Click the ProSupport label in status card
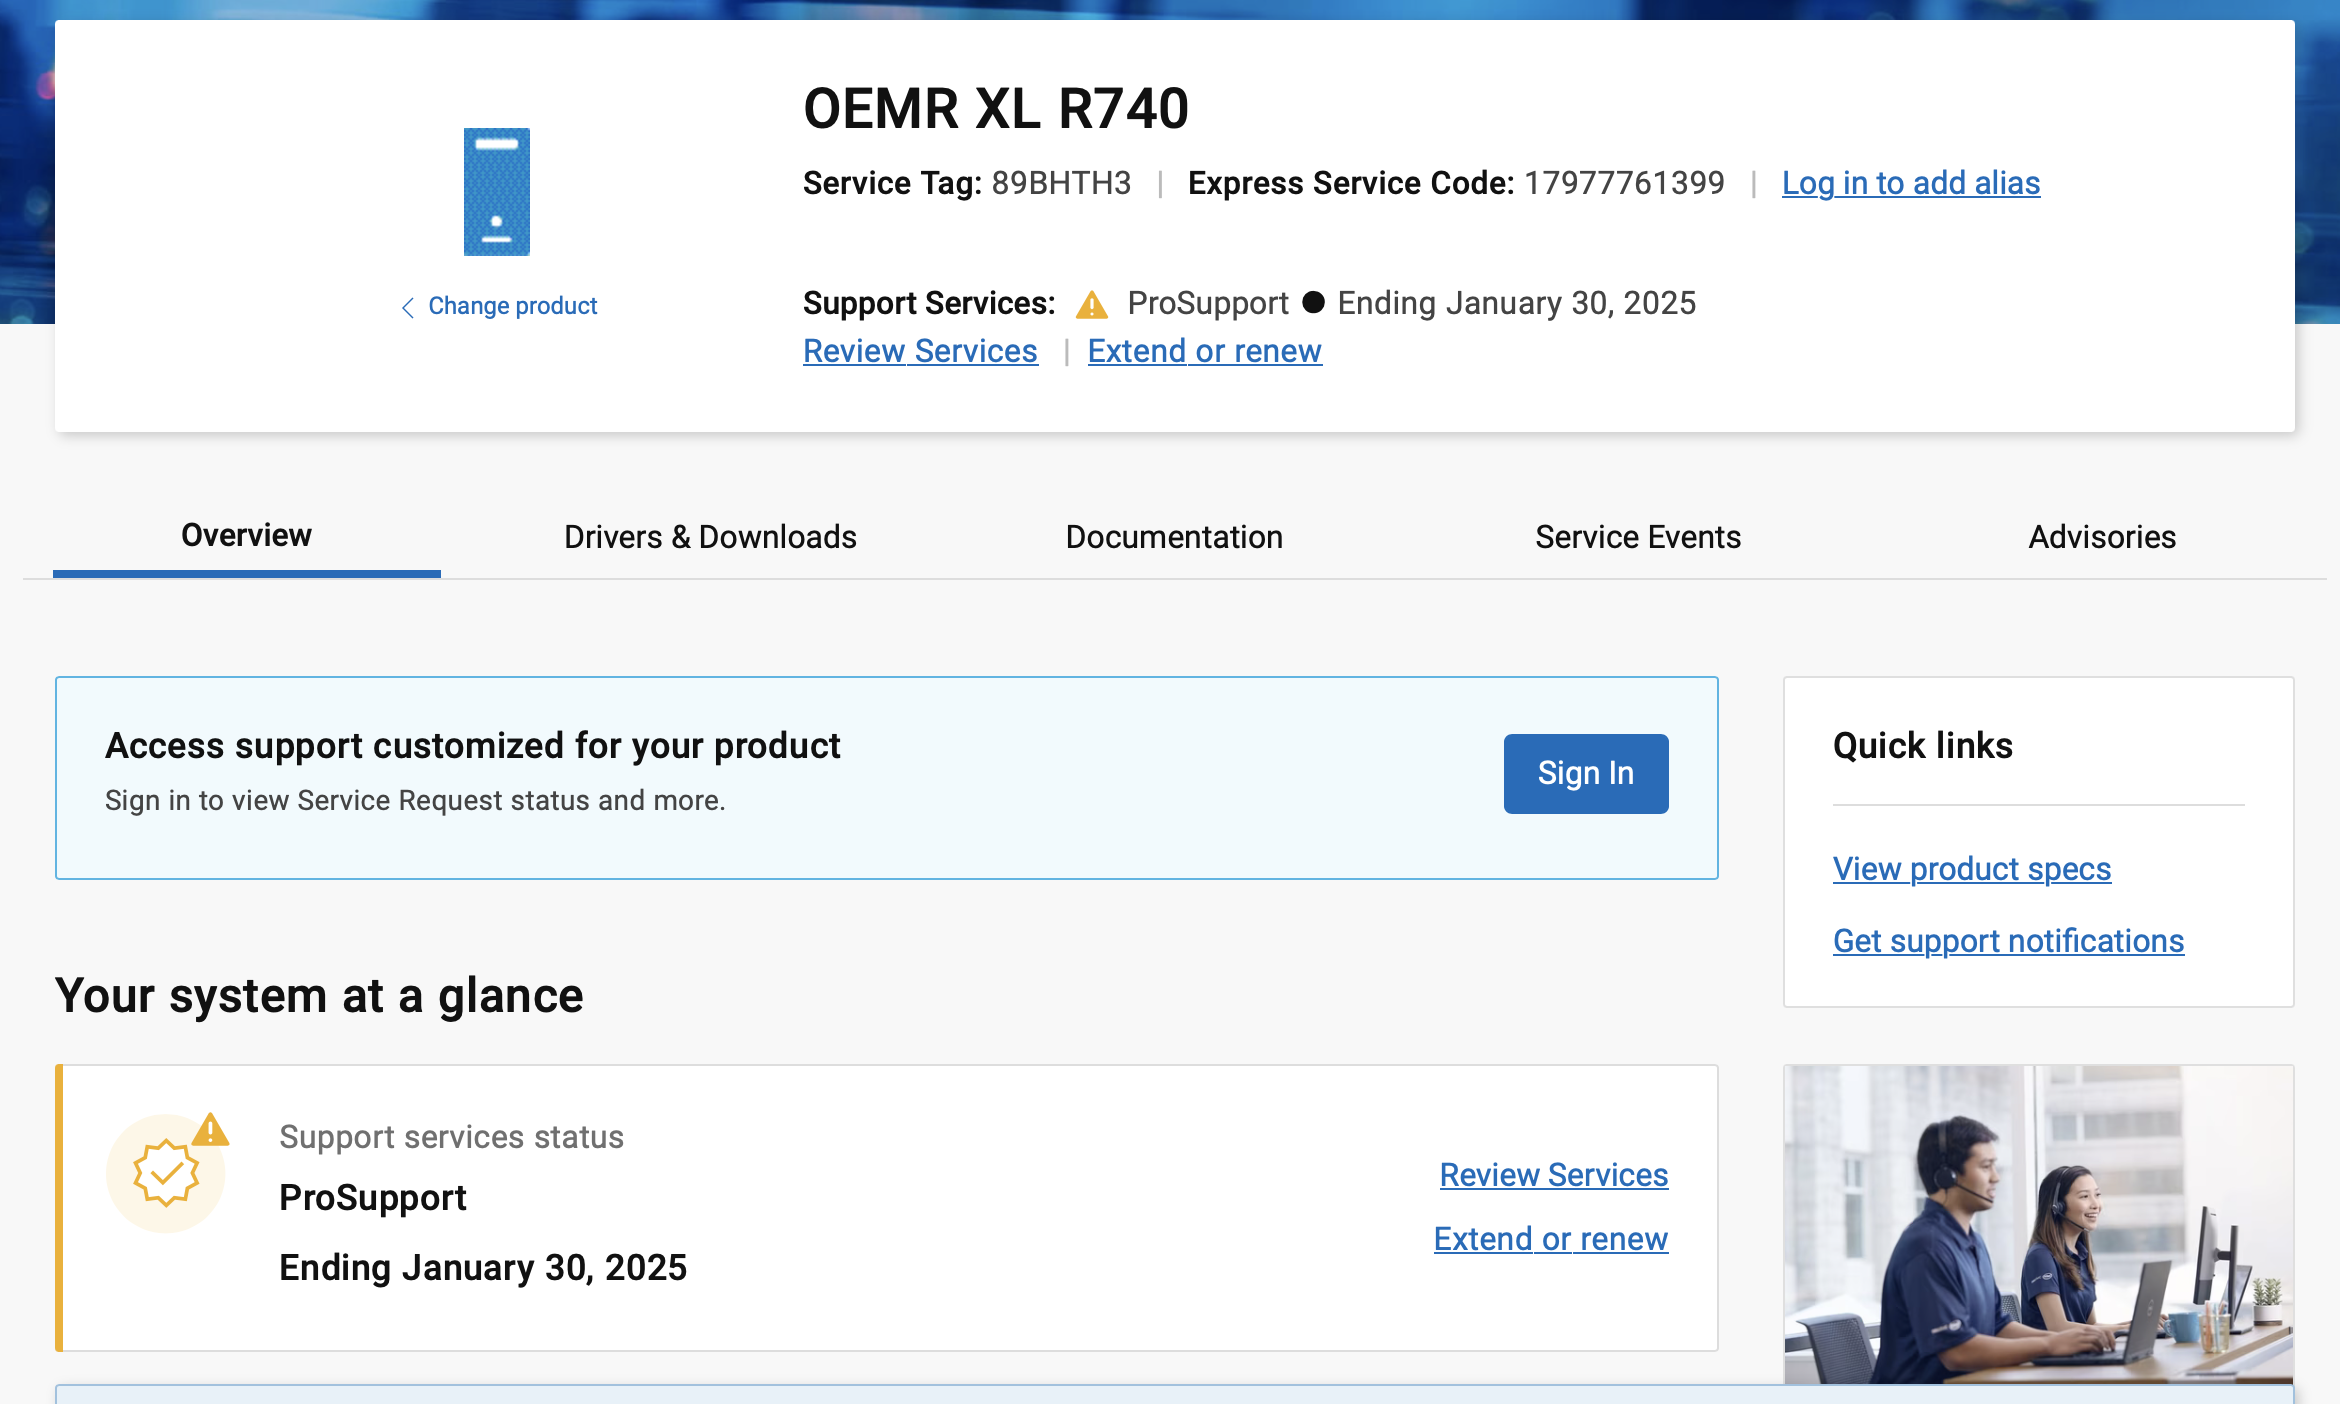2340x1404 pixels. pos(373,1198)
